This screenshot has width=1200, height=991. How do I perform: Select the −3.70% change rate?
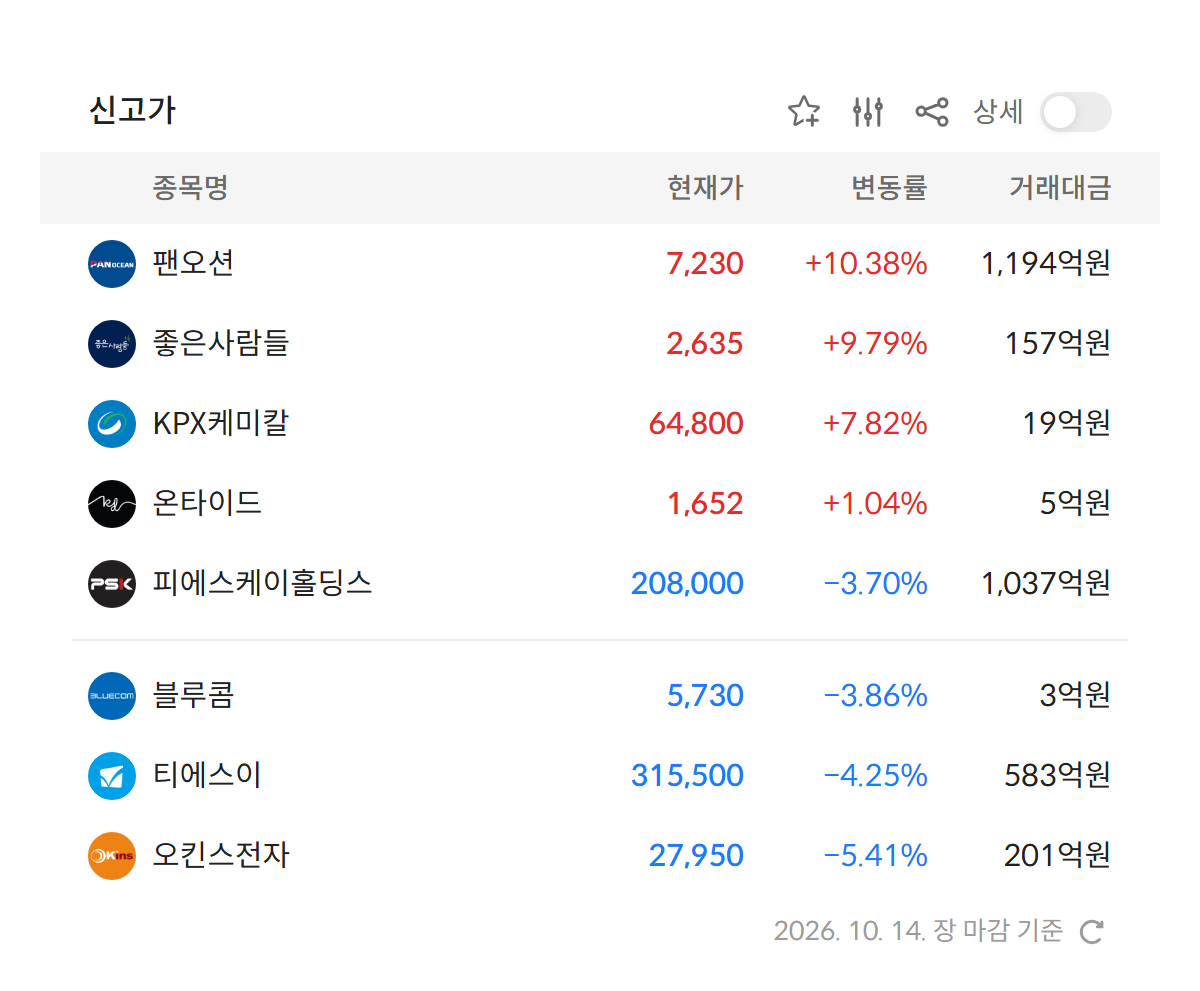[x=875, y=584]
